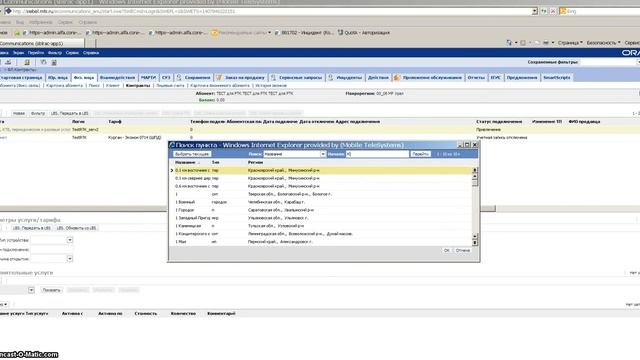Select the row with Тульская обл., Узловский р-н
The height and width of the screenshot is (360, 640).
322,226
